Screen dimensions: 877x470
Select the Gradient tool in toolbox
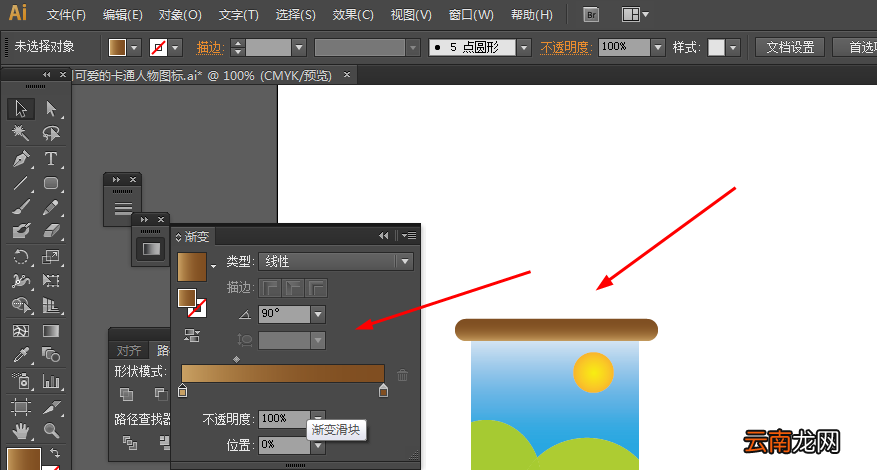[x=51, y=331]
